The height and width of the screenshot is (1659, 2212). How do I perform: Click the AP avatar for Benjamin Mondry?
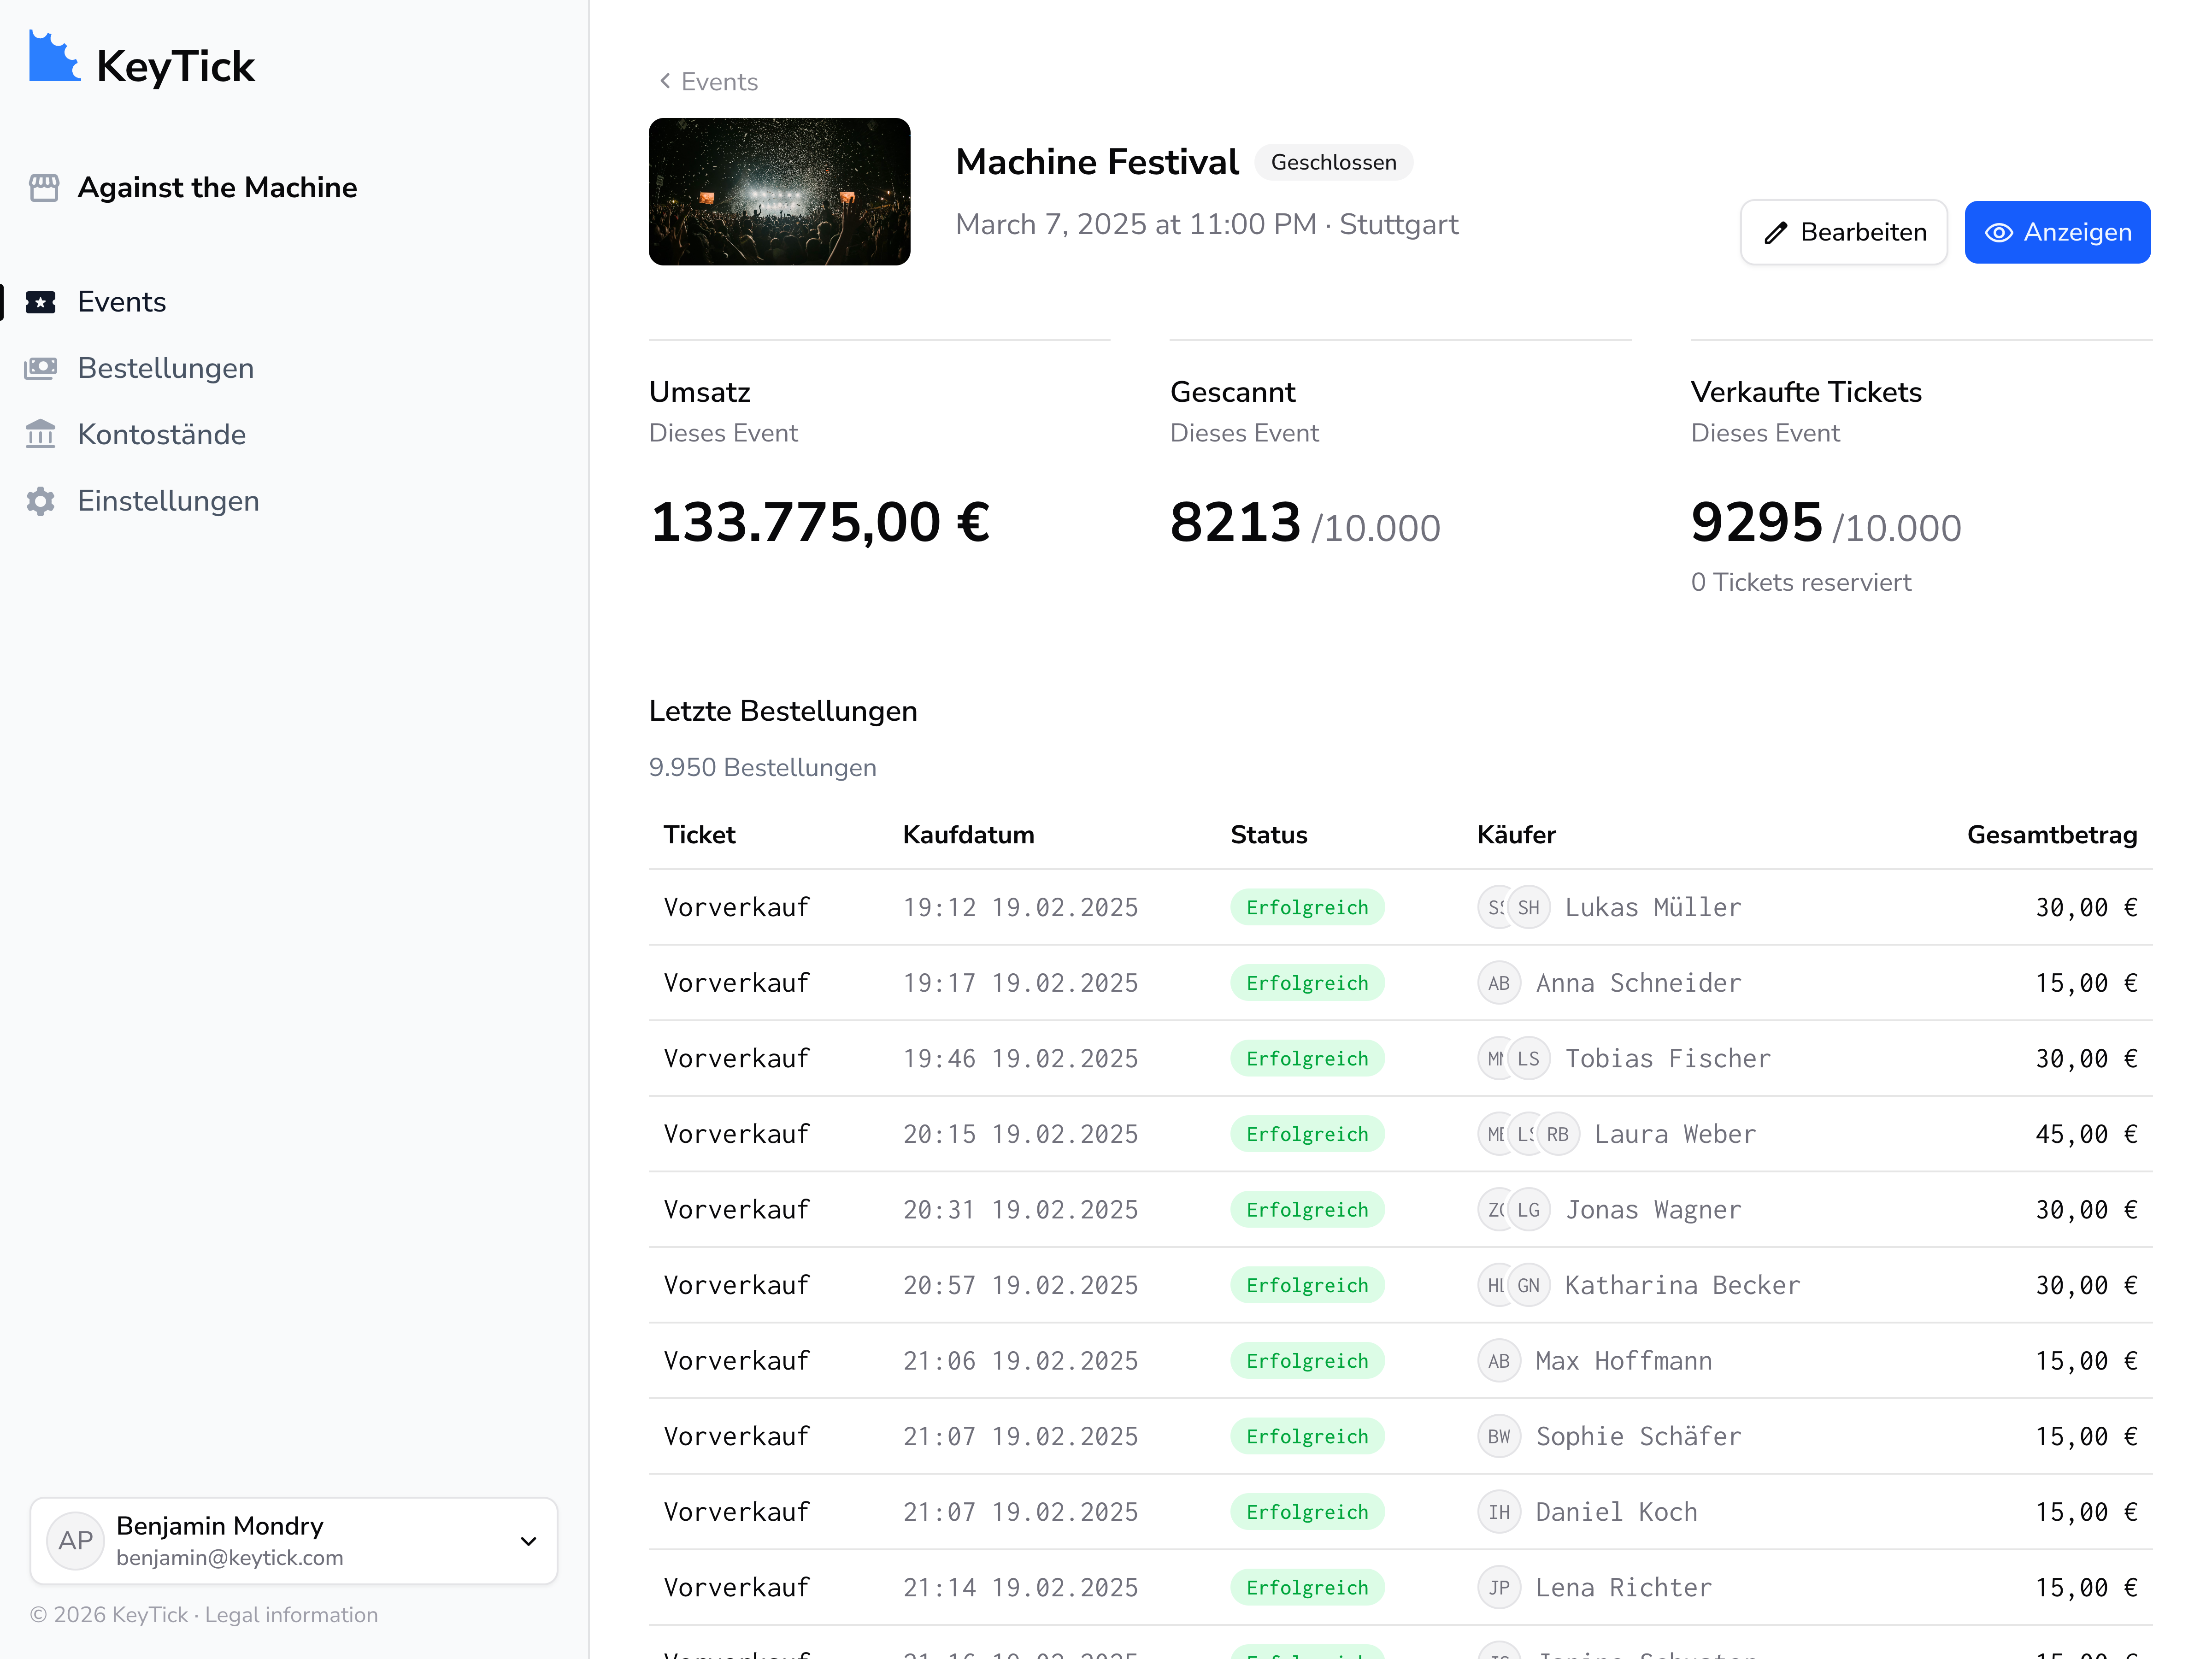[75, 1540]
